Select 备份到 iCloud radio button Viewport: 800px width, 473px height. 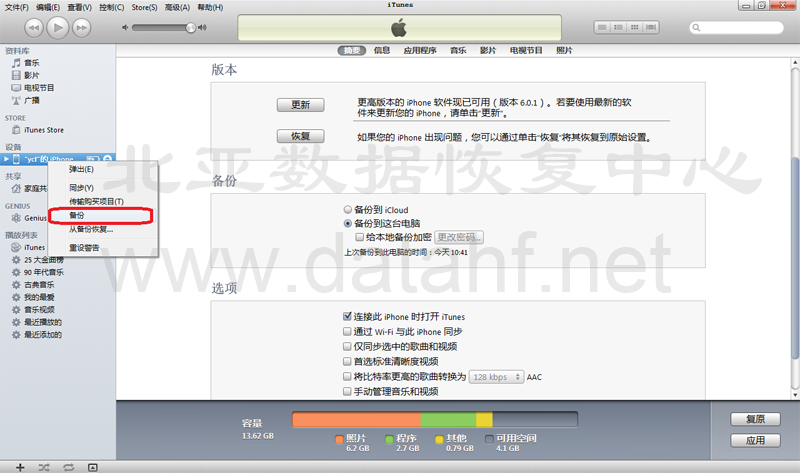point(348,210)
